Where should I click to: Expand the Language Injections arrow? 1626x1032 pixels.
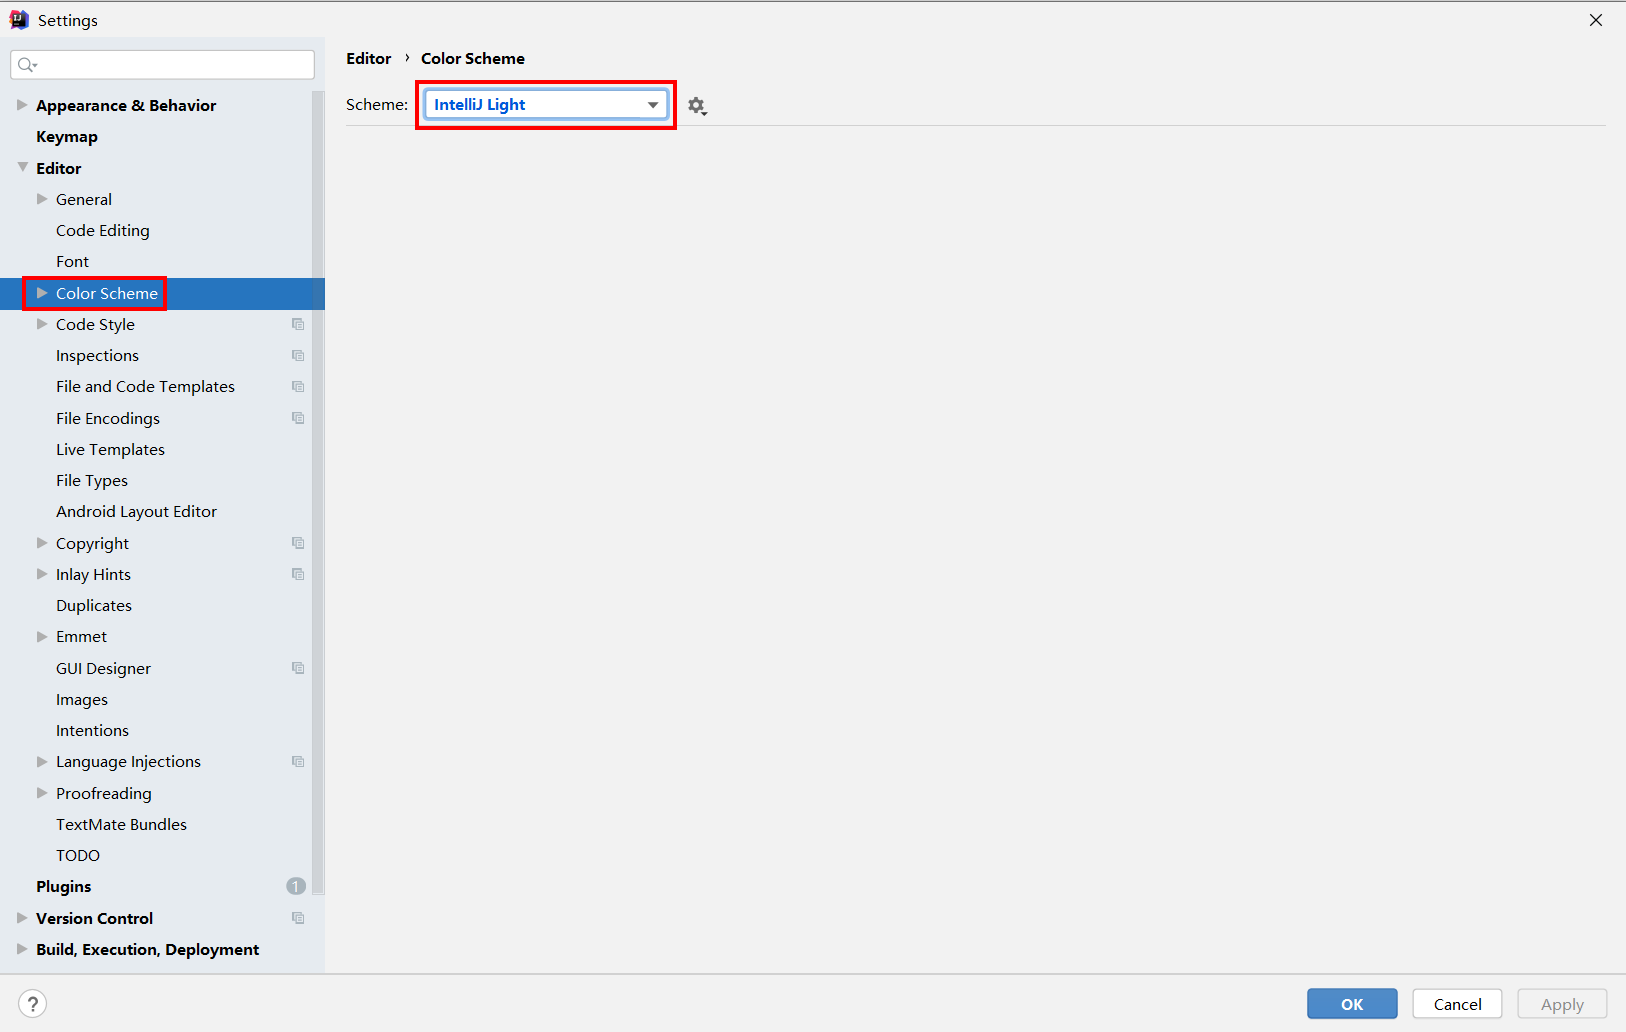pos(42,761)
